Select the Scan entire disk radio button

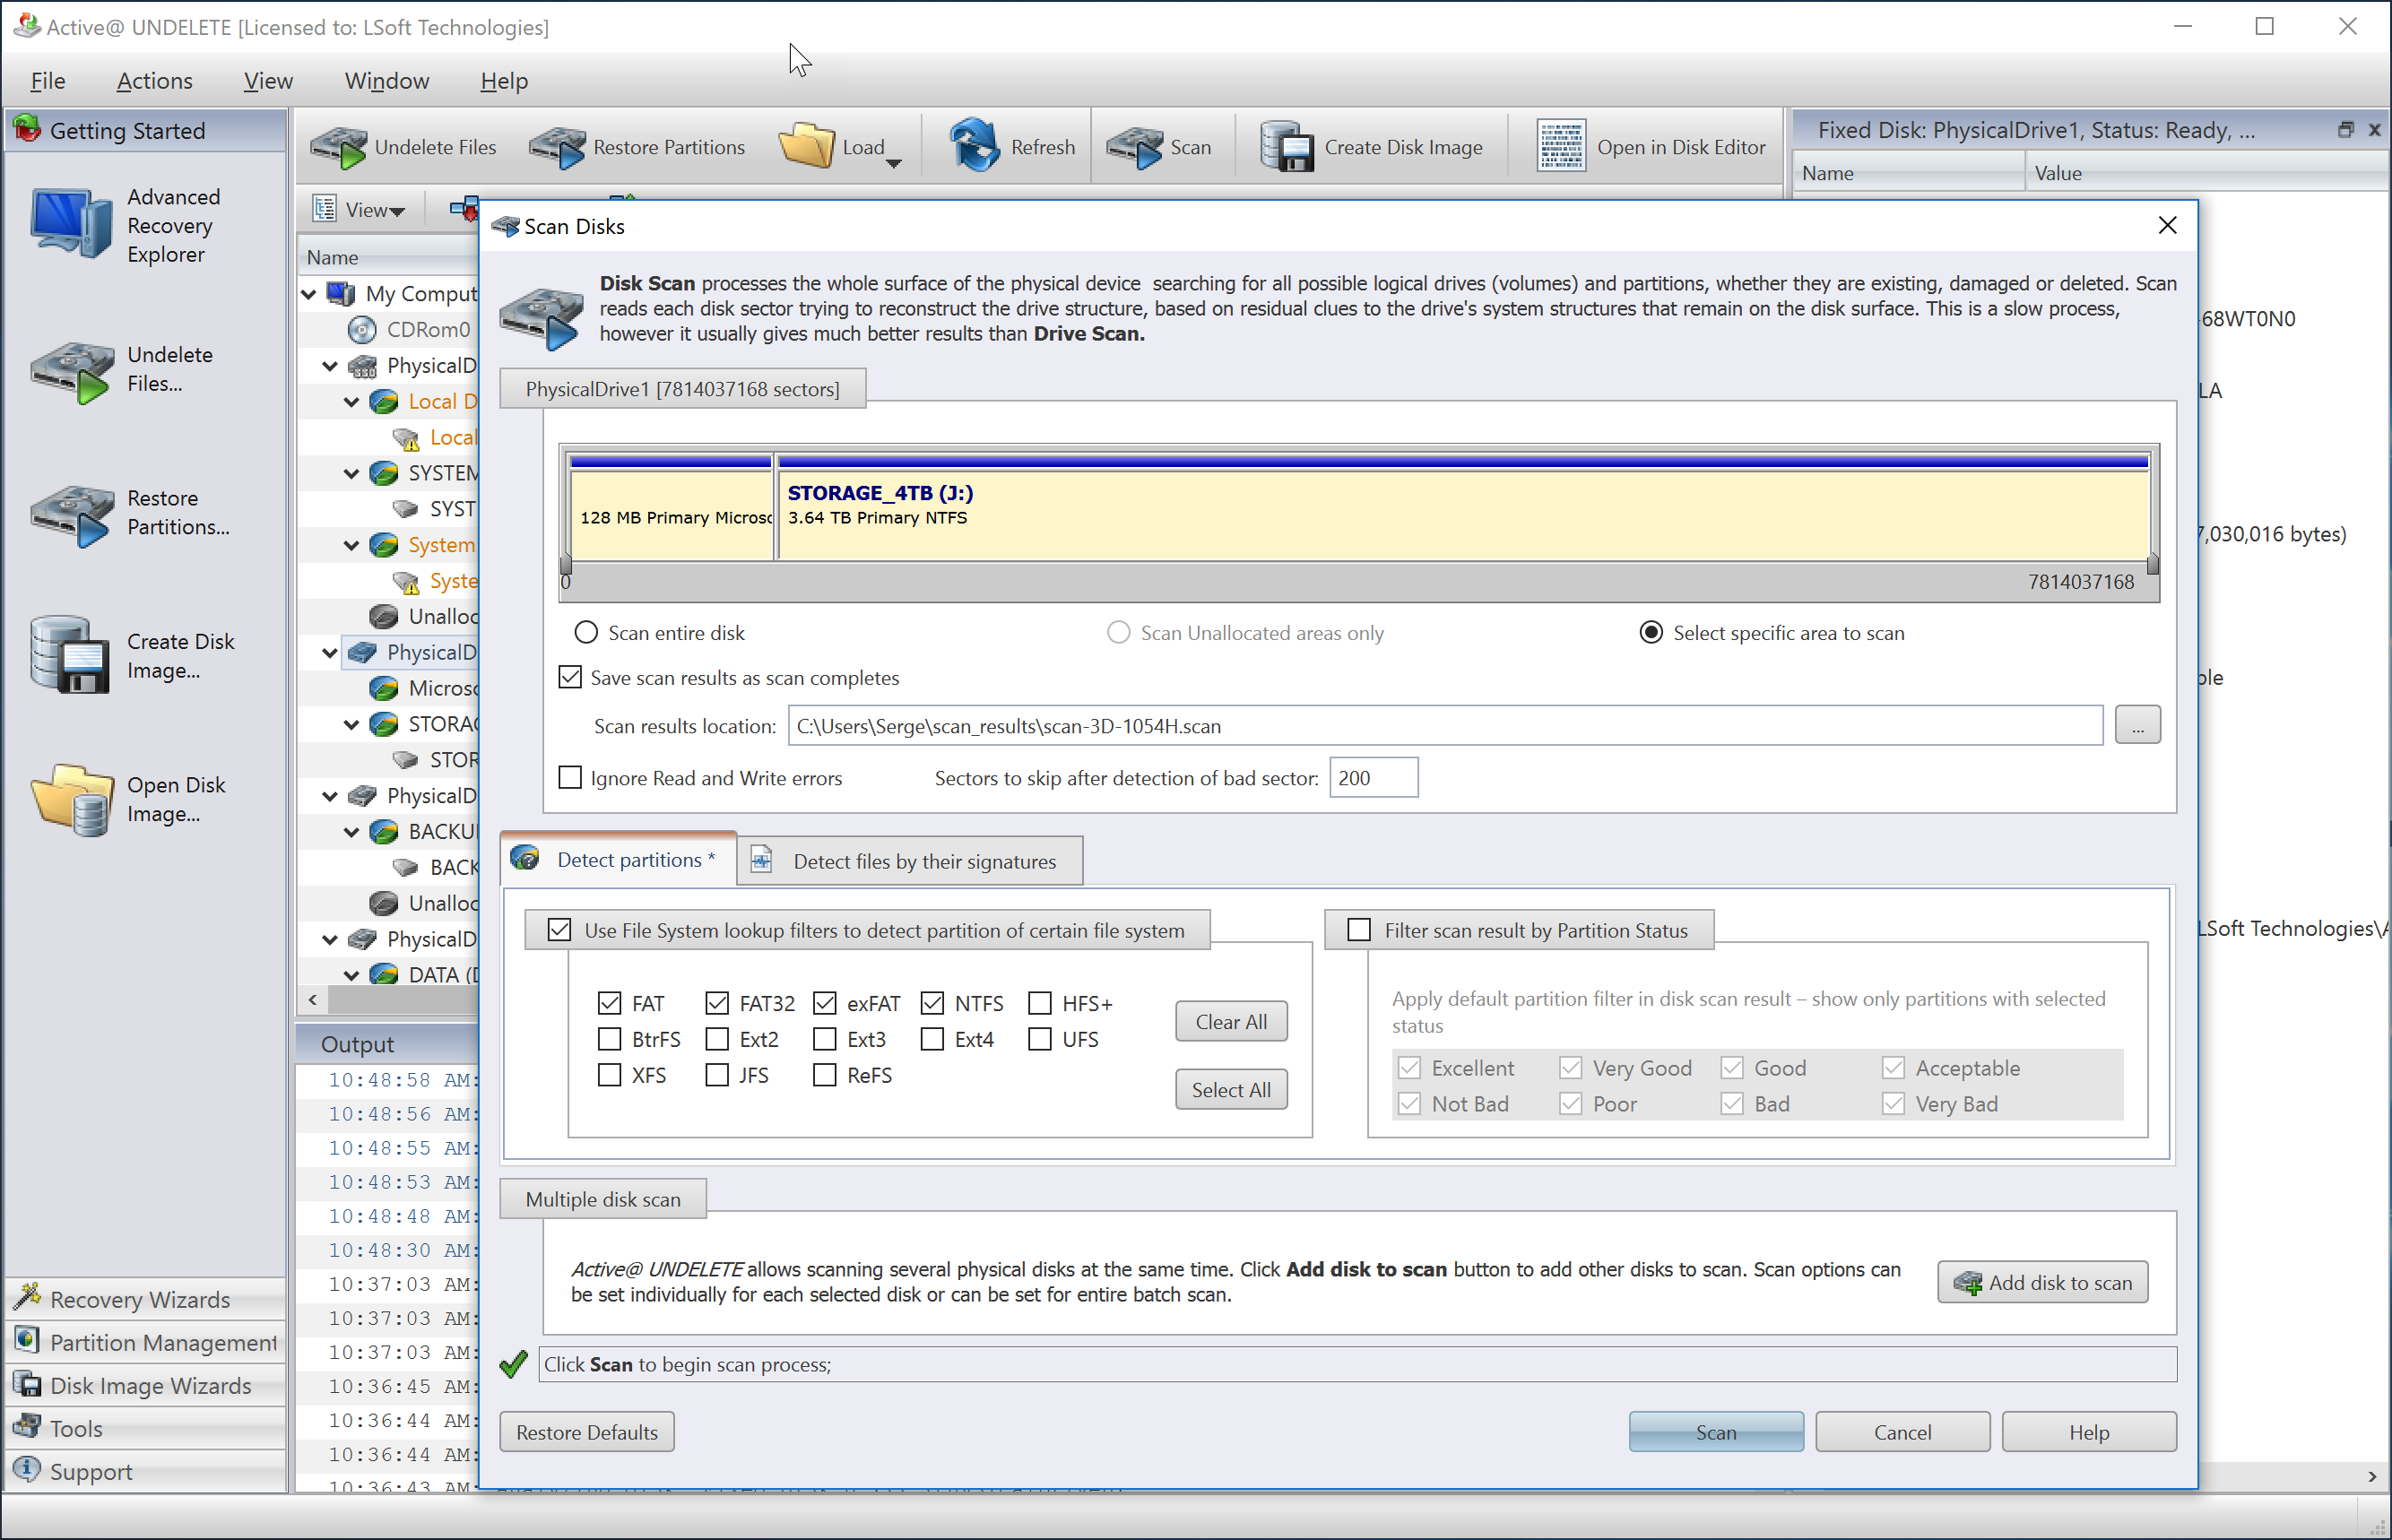(585, 631)
